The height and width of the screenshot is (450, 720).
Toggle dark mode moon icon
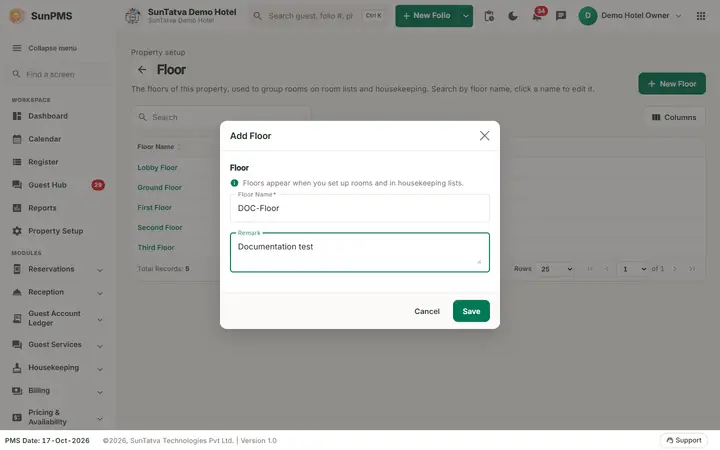513,16
